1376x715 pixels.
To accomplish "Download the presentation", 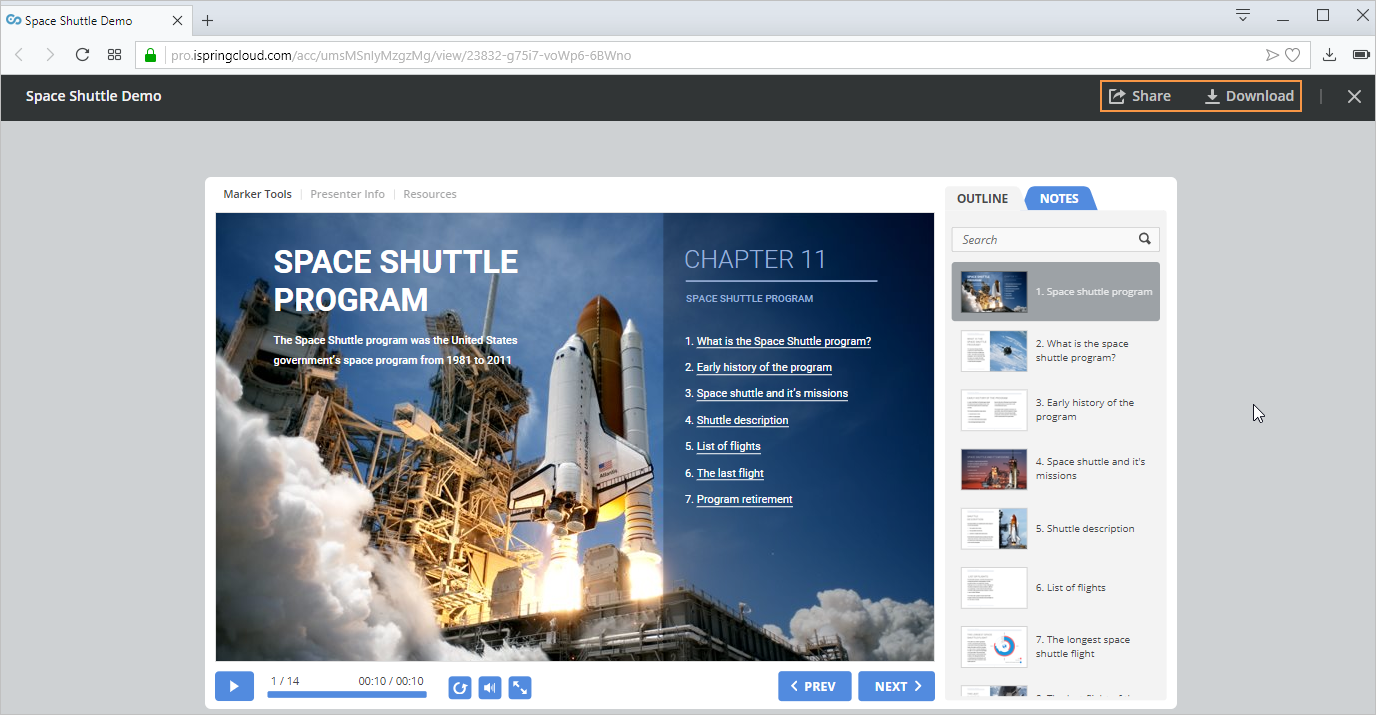I will (x=1249, y=96).
